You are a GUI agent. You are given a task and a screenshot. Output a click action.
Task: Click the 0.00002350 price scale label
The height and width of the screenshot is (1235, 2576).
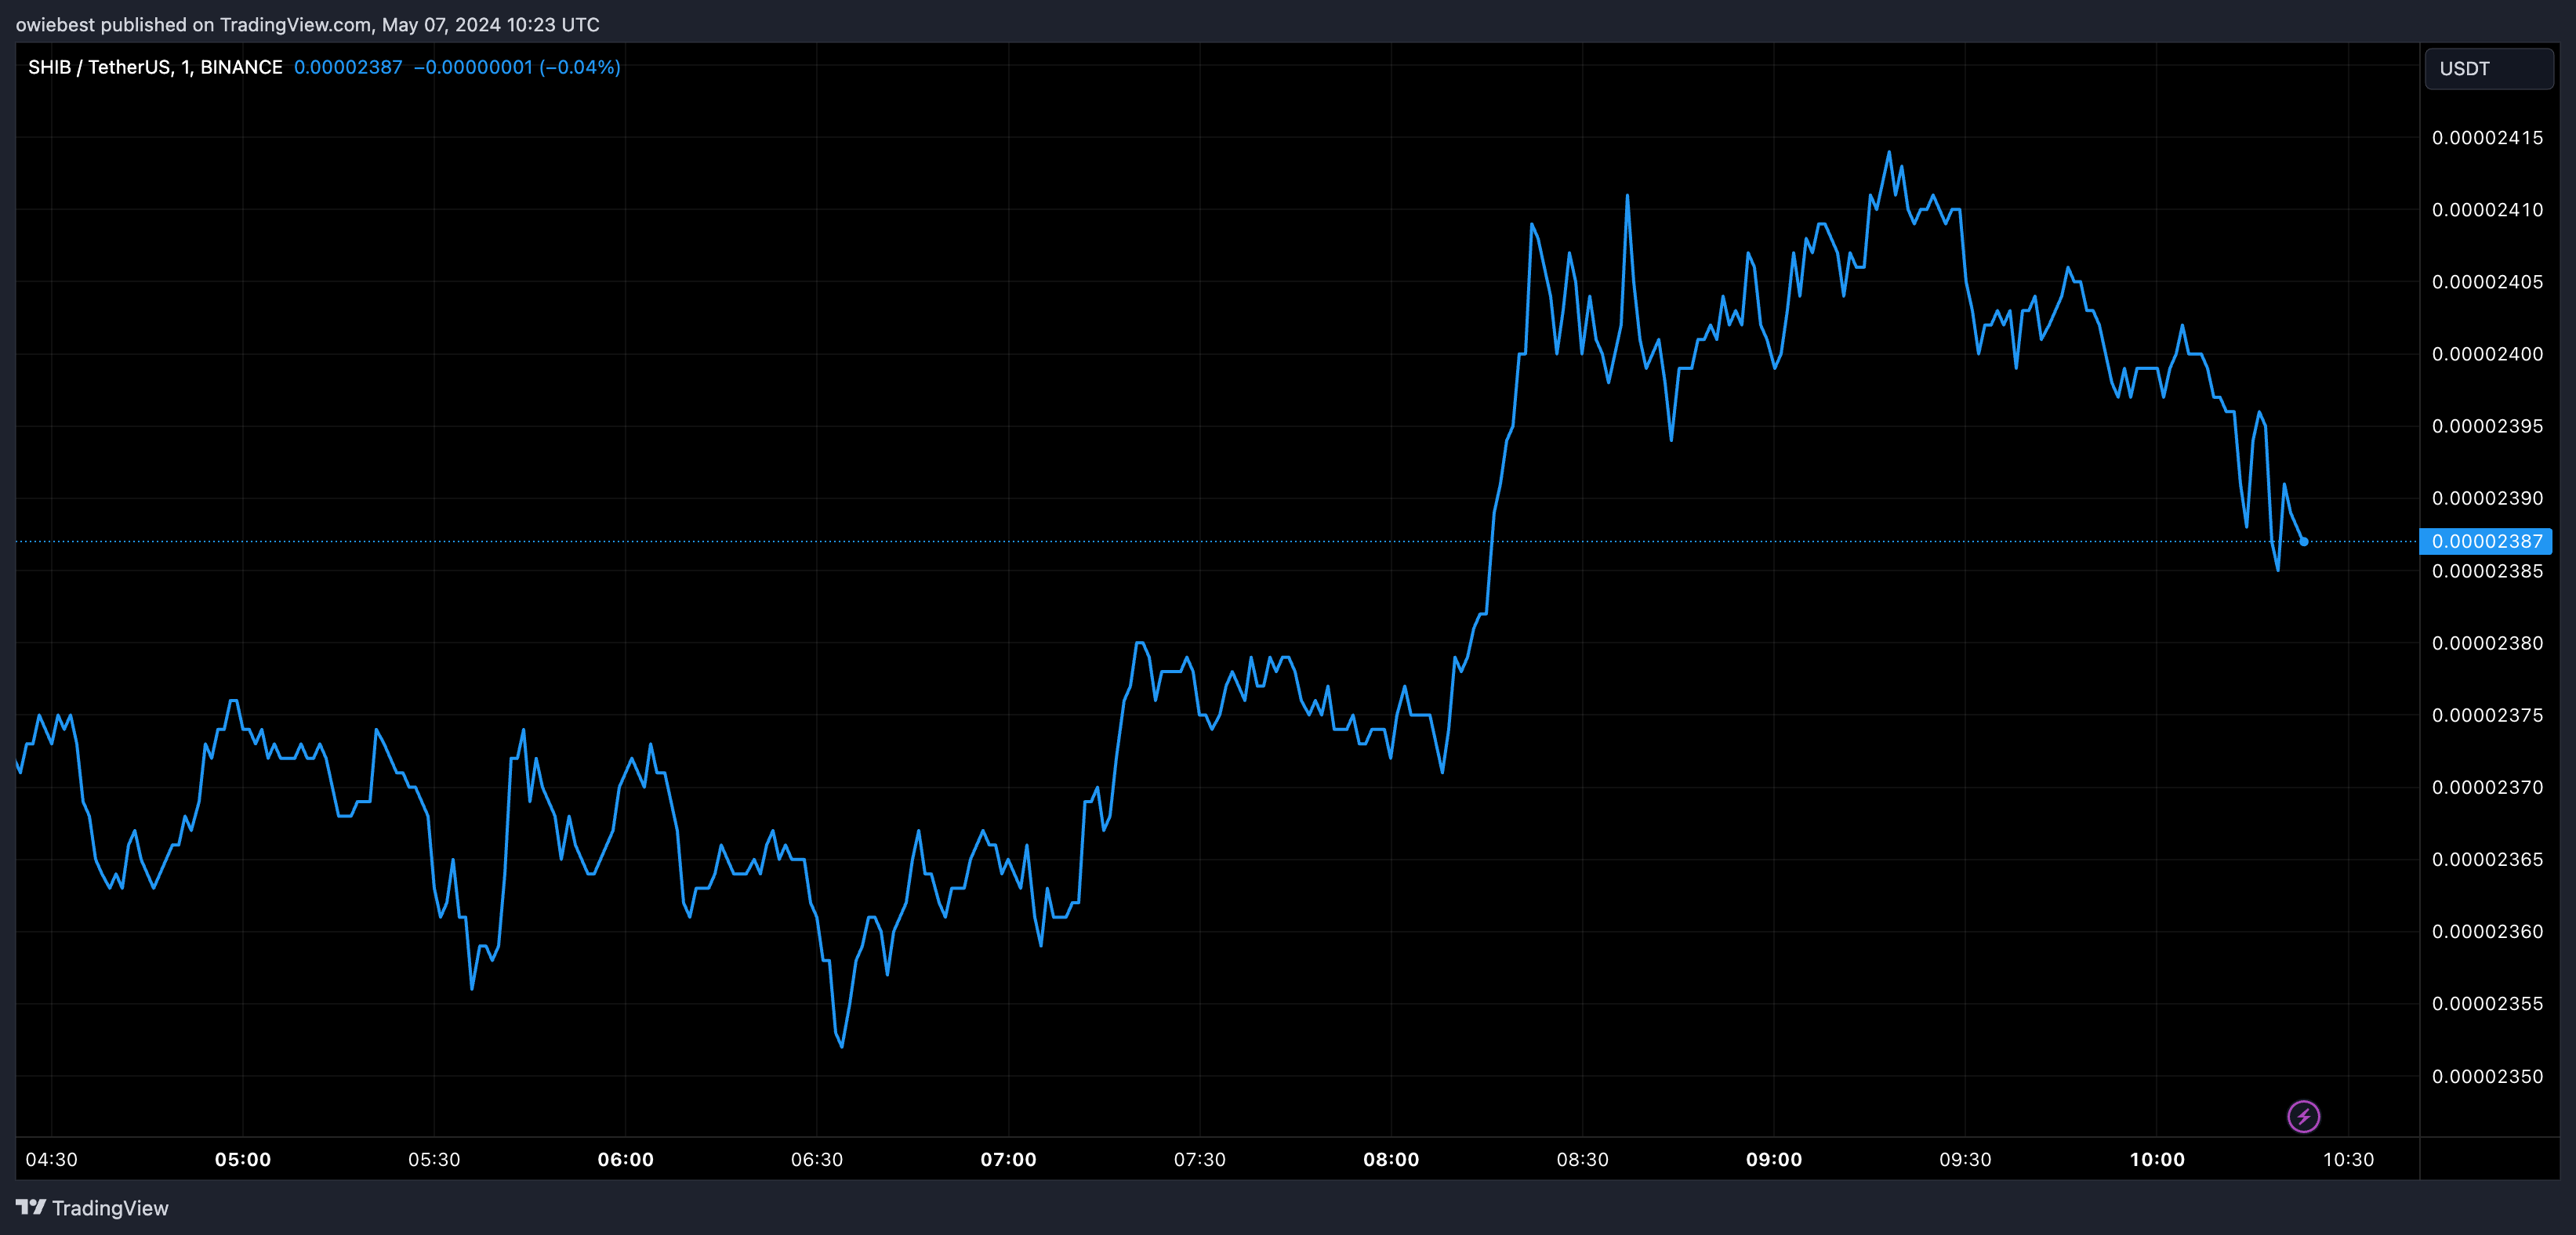tap(2487, 1077)
